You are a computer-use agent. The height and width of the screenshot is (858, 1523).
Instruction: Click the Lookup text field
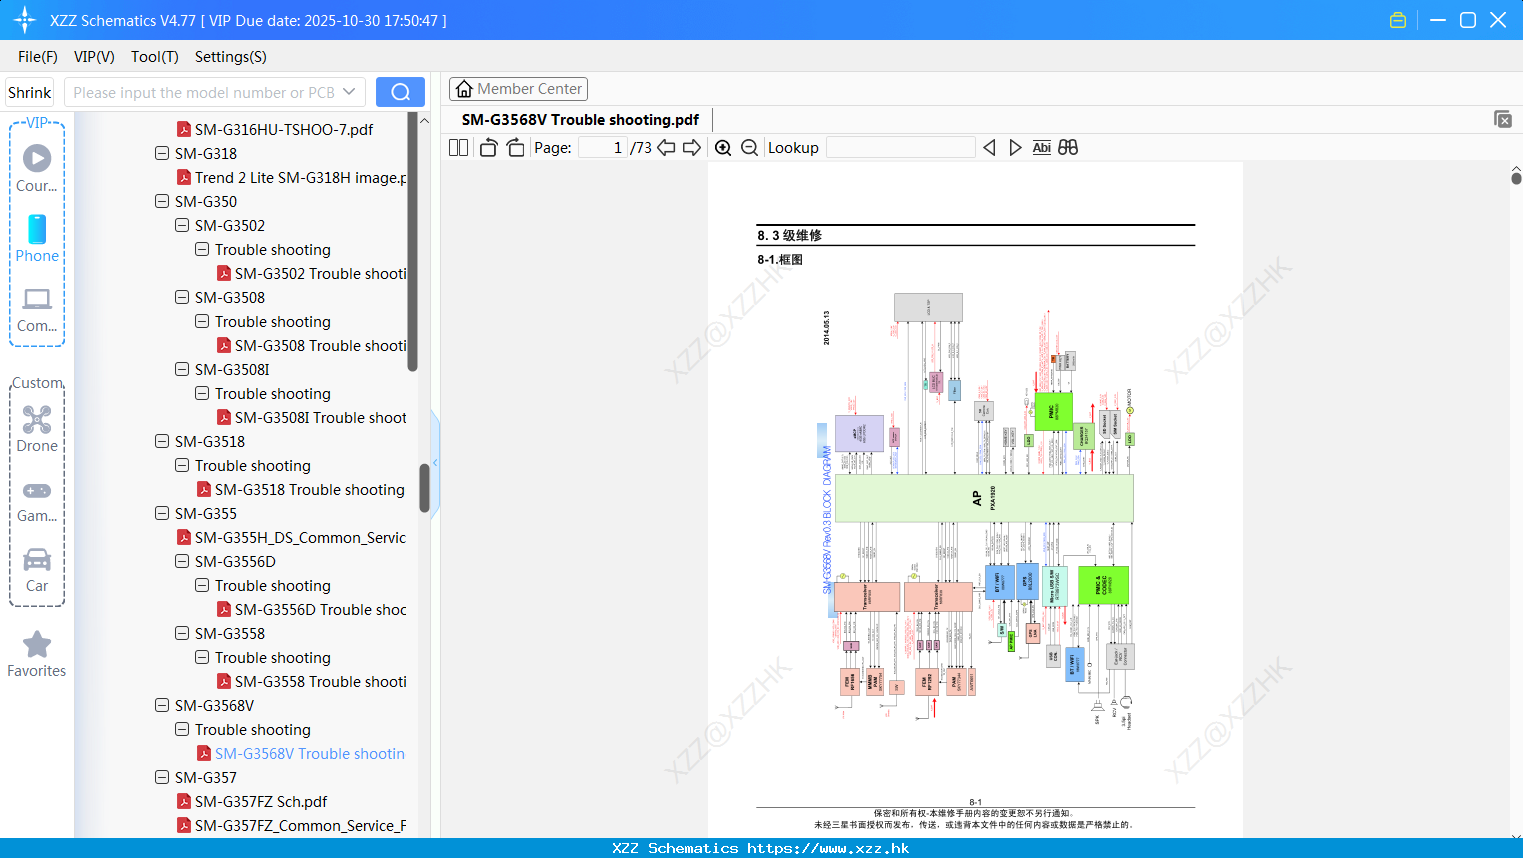(900, 147)
